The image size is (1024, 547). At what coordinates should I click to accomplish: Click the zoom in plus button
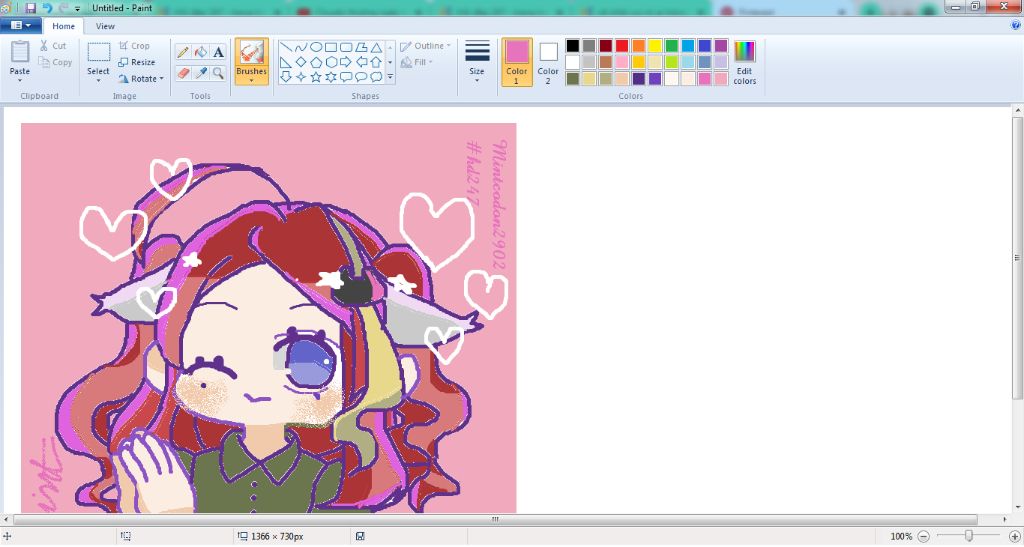pyautogui.click(x=1015, y=537)
